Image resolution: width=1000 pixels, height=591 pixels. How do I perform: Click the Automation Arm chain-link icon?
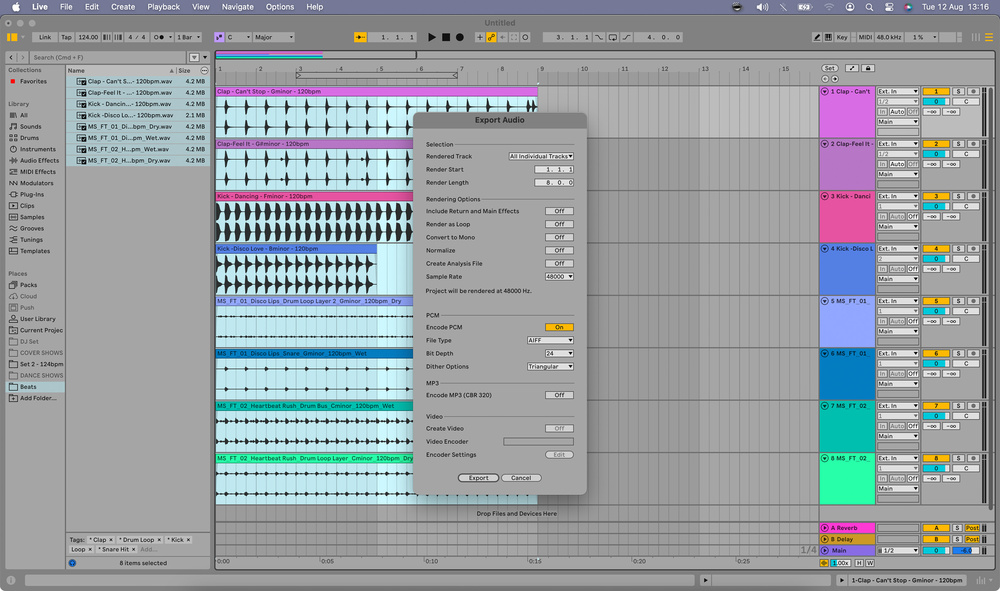tap(491, 37)
